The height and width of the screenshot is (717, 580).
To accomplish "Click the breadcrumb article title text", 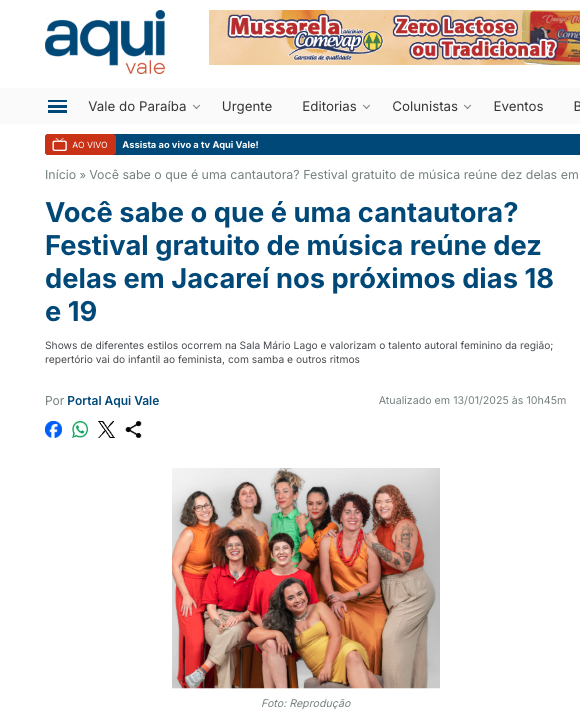I will click(334, 175).
